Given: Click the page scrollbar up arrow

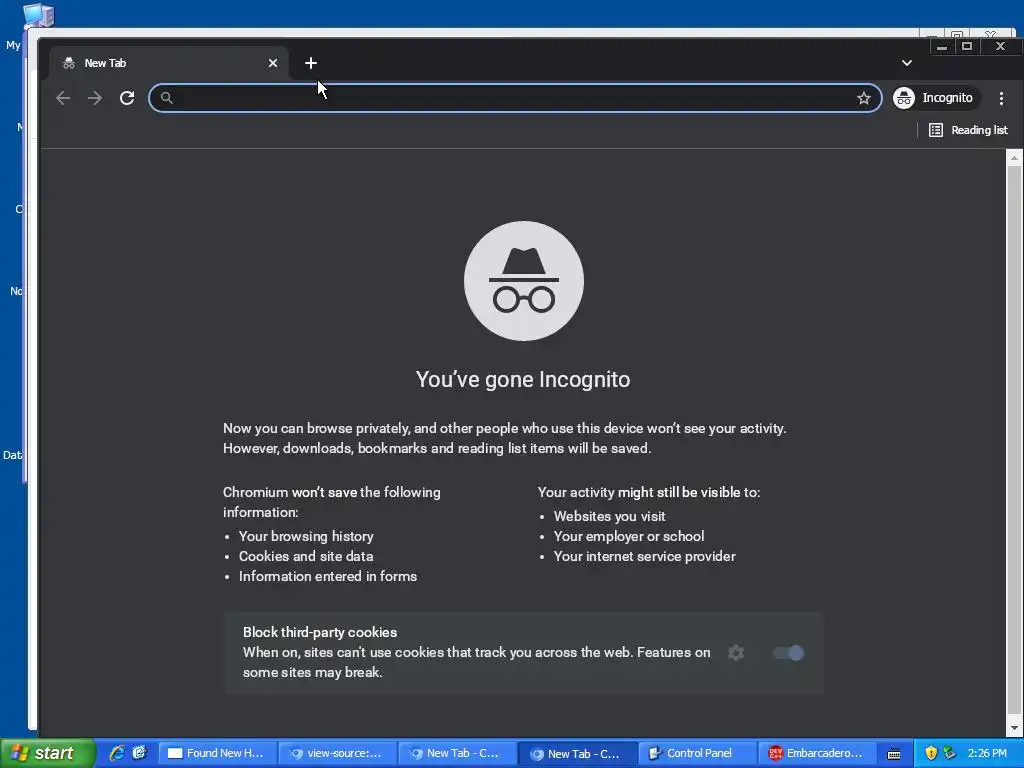Looking at the screenshot, I should [x=1014, y=157].
